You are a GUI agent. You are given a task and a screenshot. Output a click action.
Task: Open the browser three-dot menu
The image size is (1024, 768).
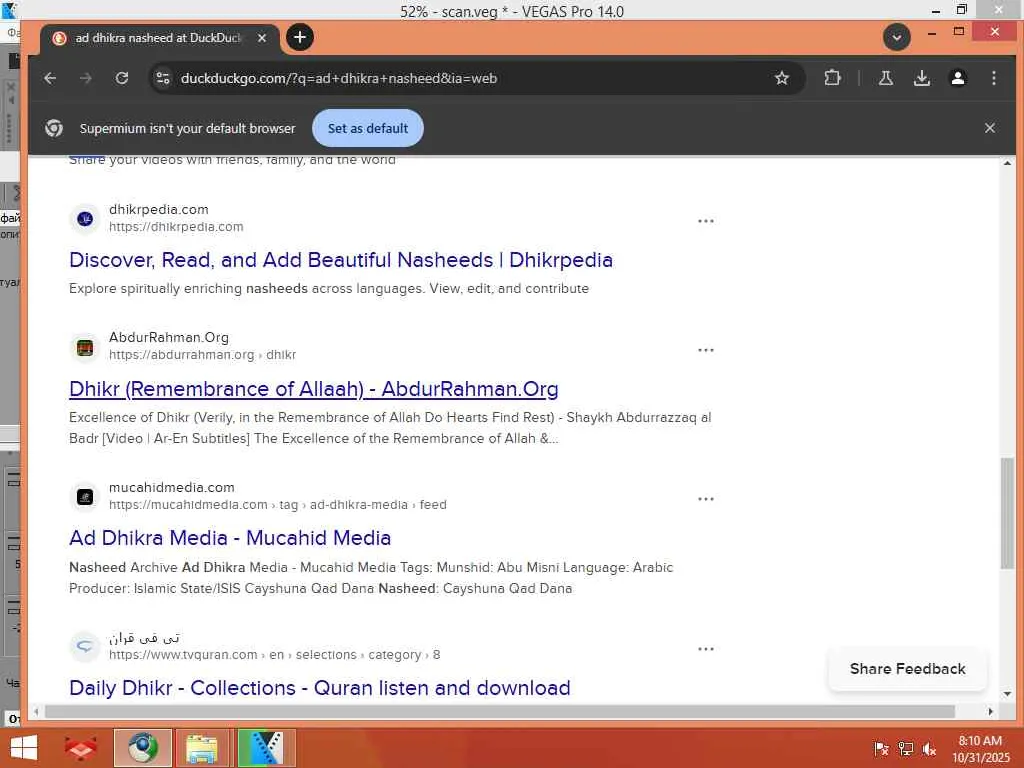[x=993, y=78]
